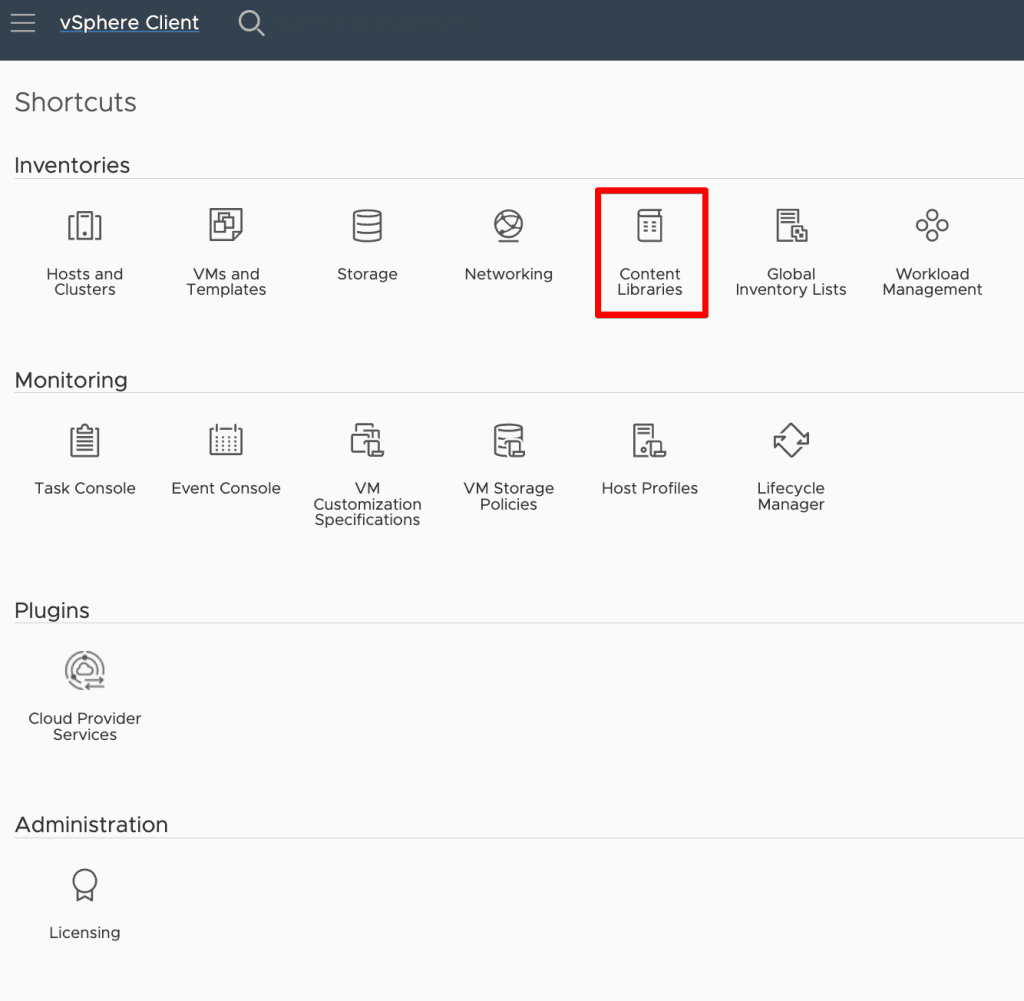Open VMs and Templates icon
Viewport: 1024px width, 1001px height.
tap(226, 225)
